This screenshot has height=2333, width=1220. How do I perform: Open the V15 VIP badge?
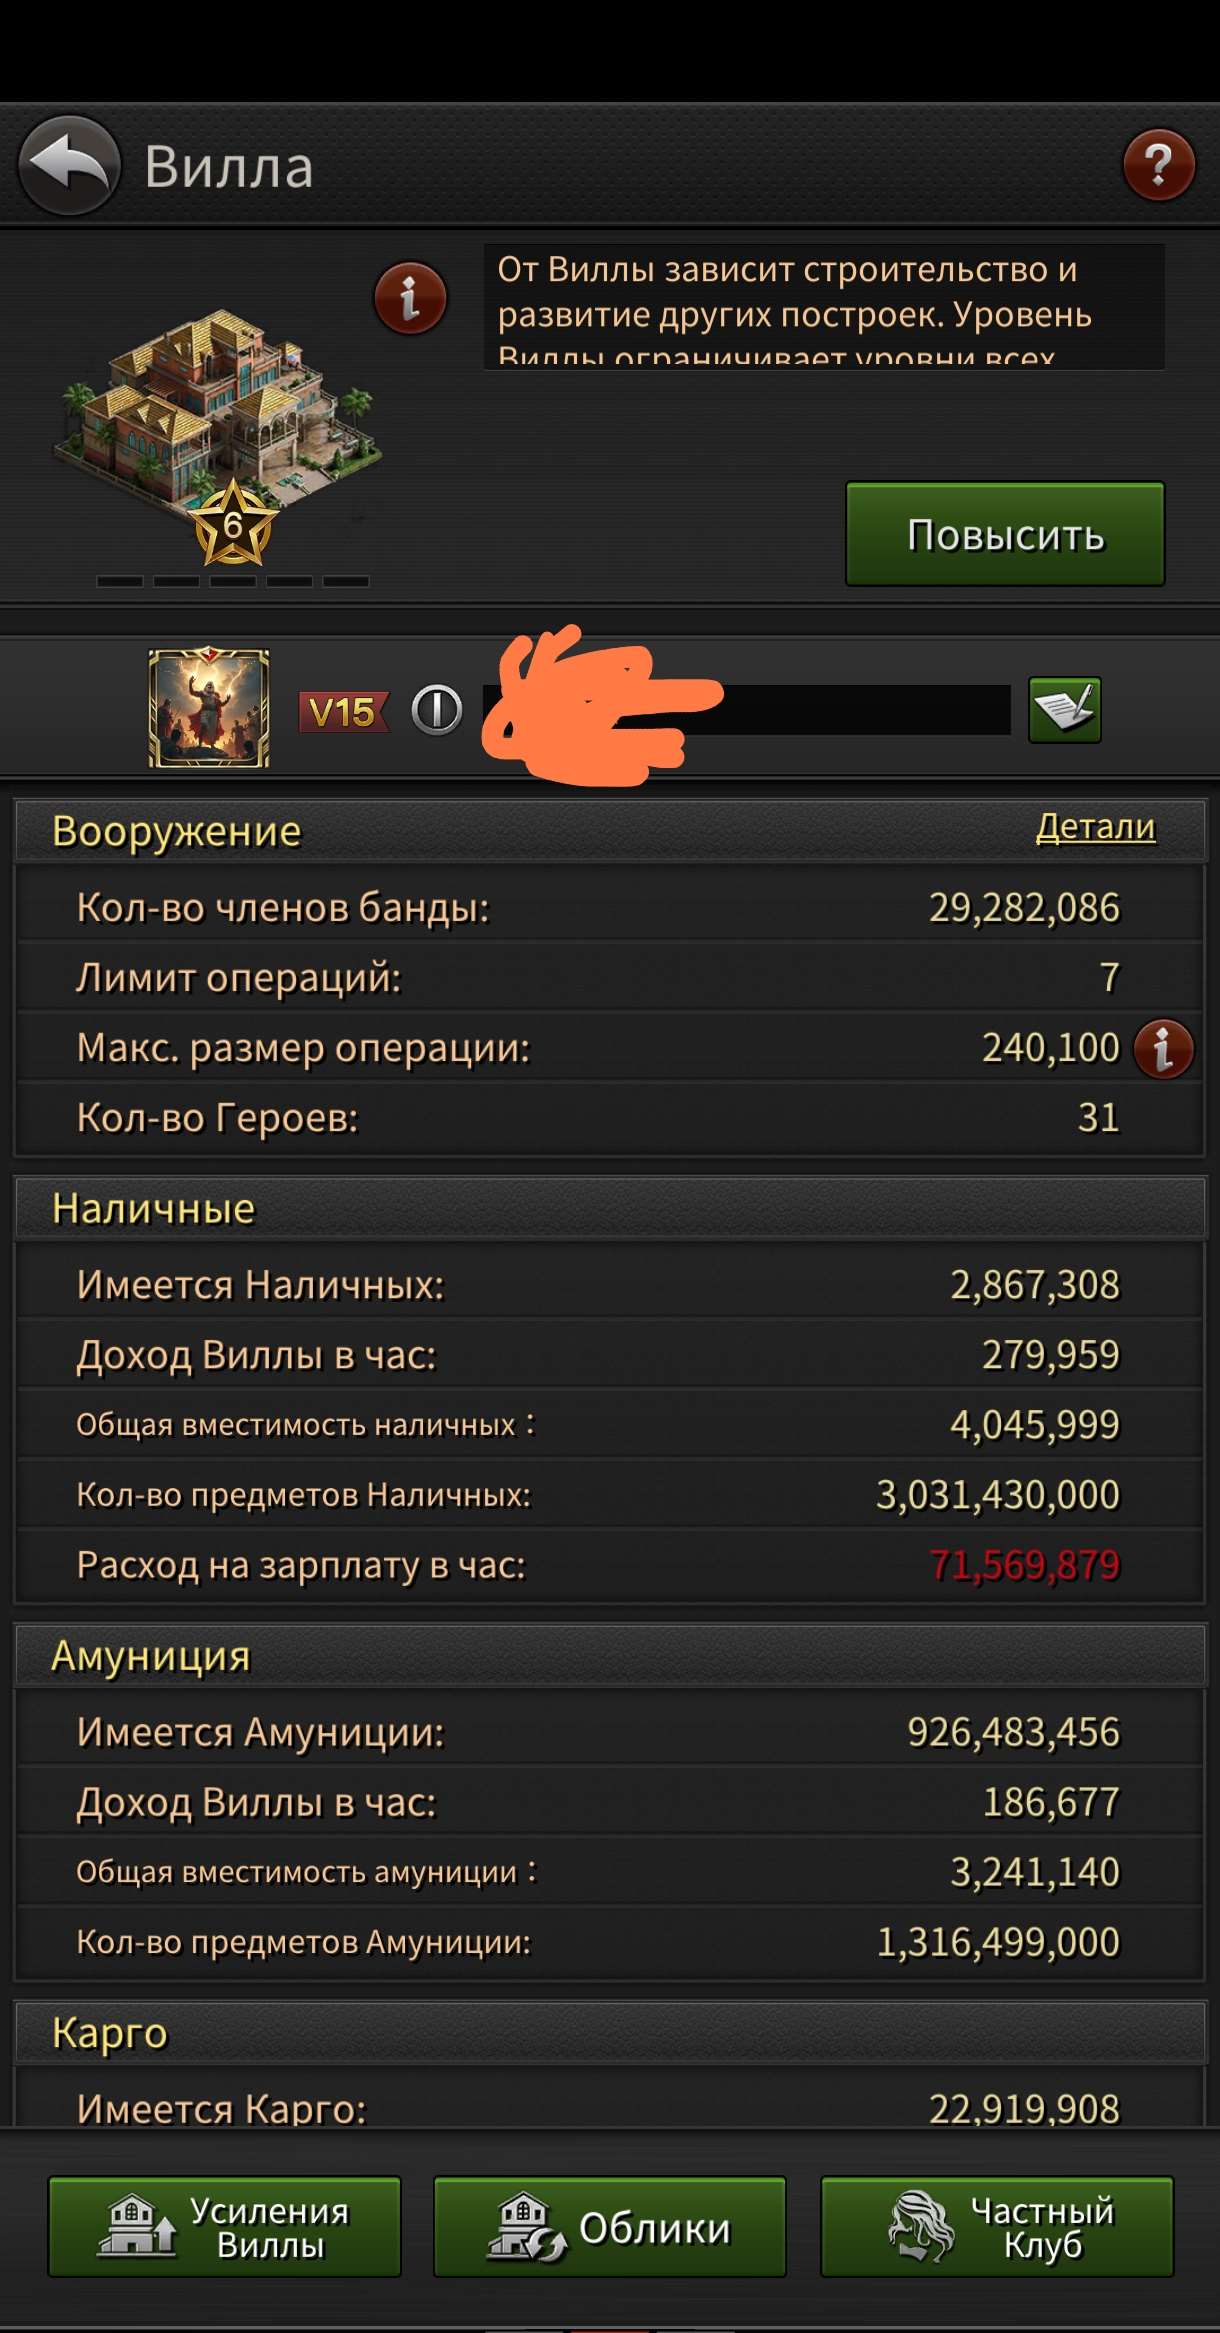click(x=343, y=712)
